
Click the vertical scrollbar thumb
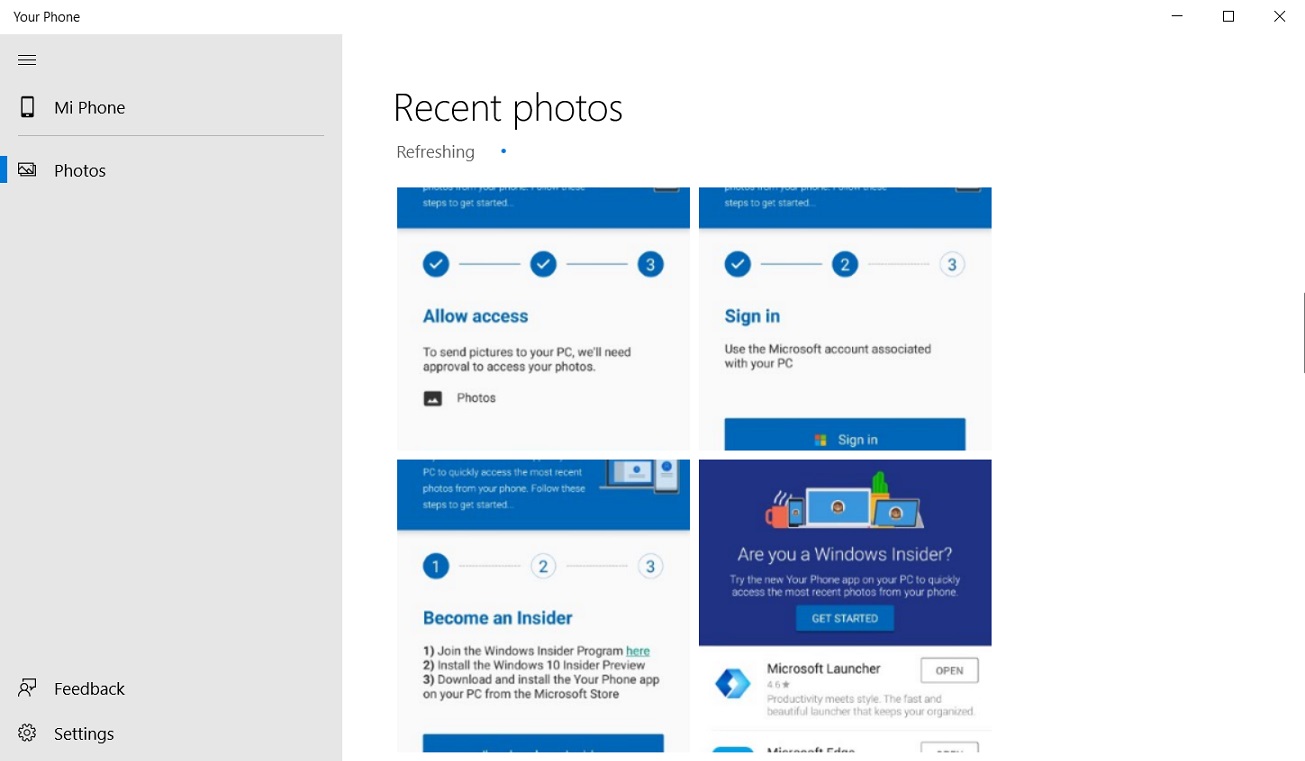point(1303,333)
